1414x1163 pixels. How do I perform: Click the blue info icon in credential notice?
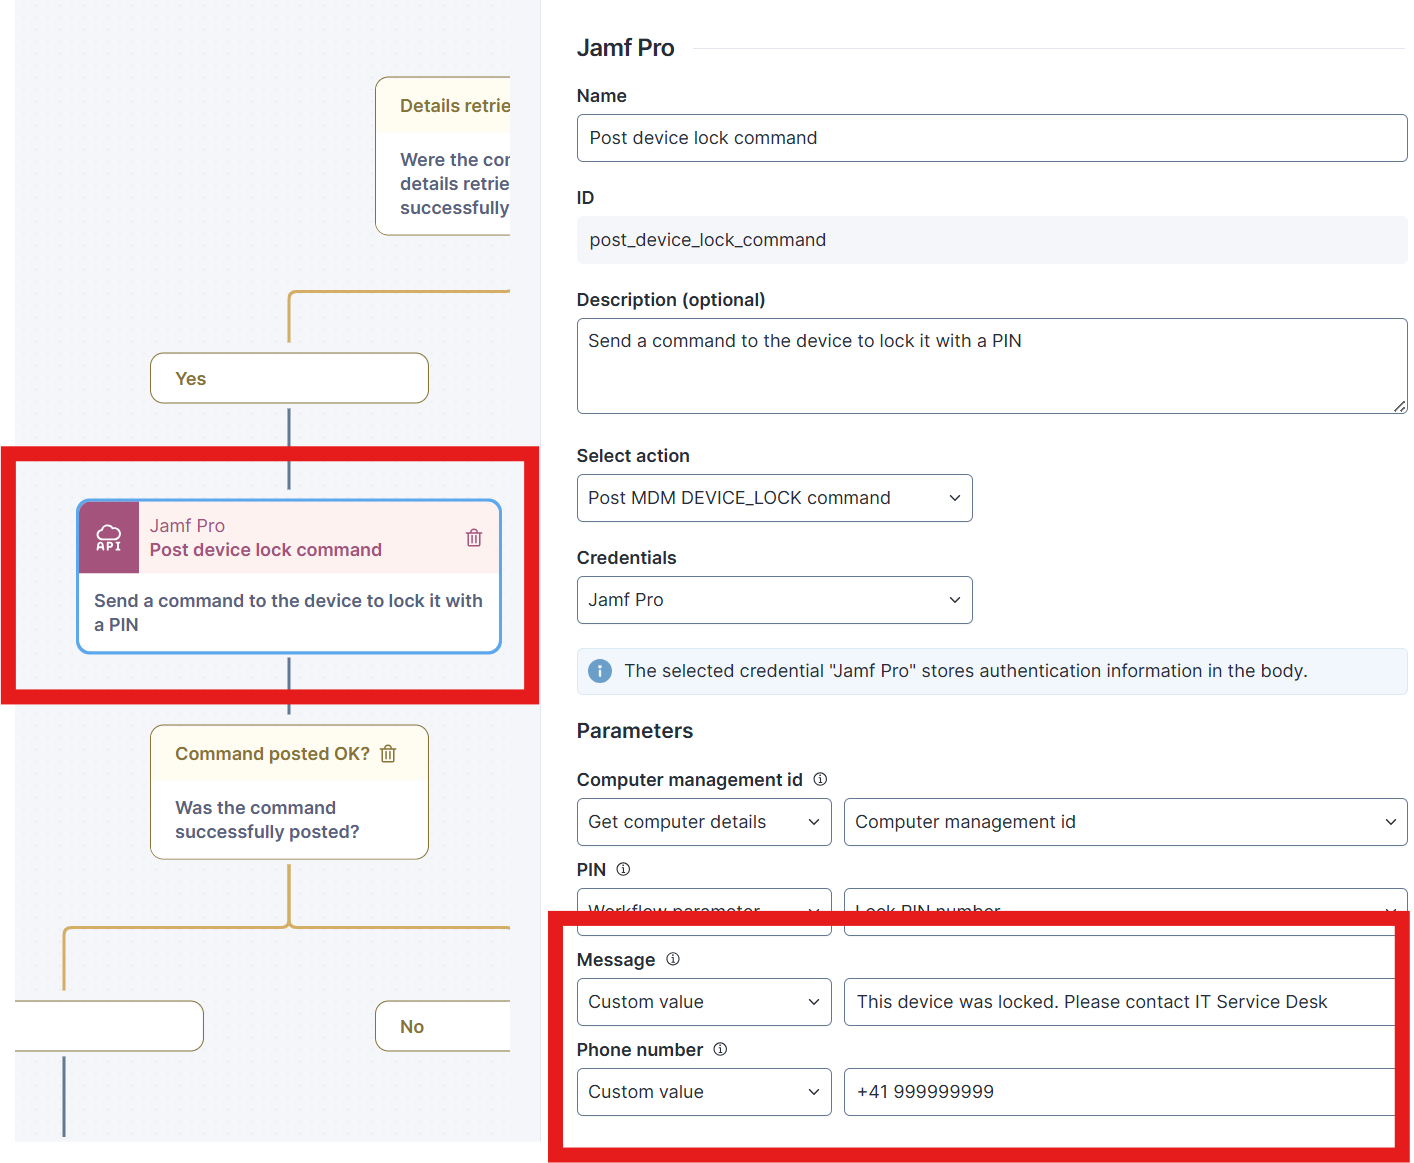[600, 671]
